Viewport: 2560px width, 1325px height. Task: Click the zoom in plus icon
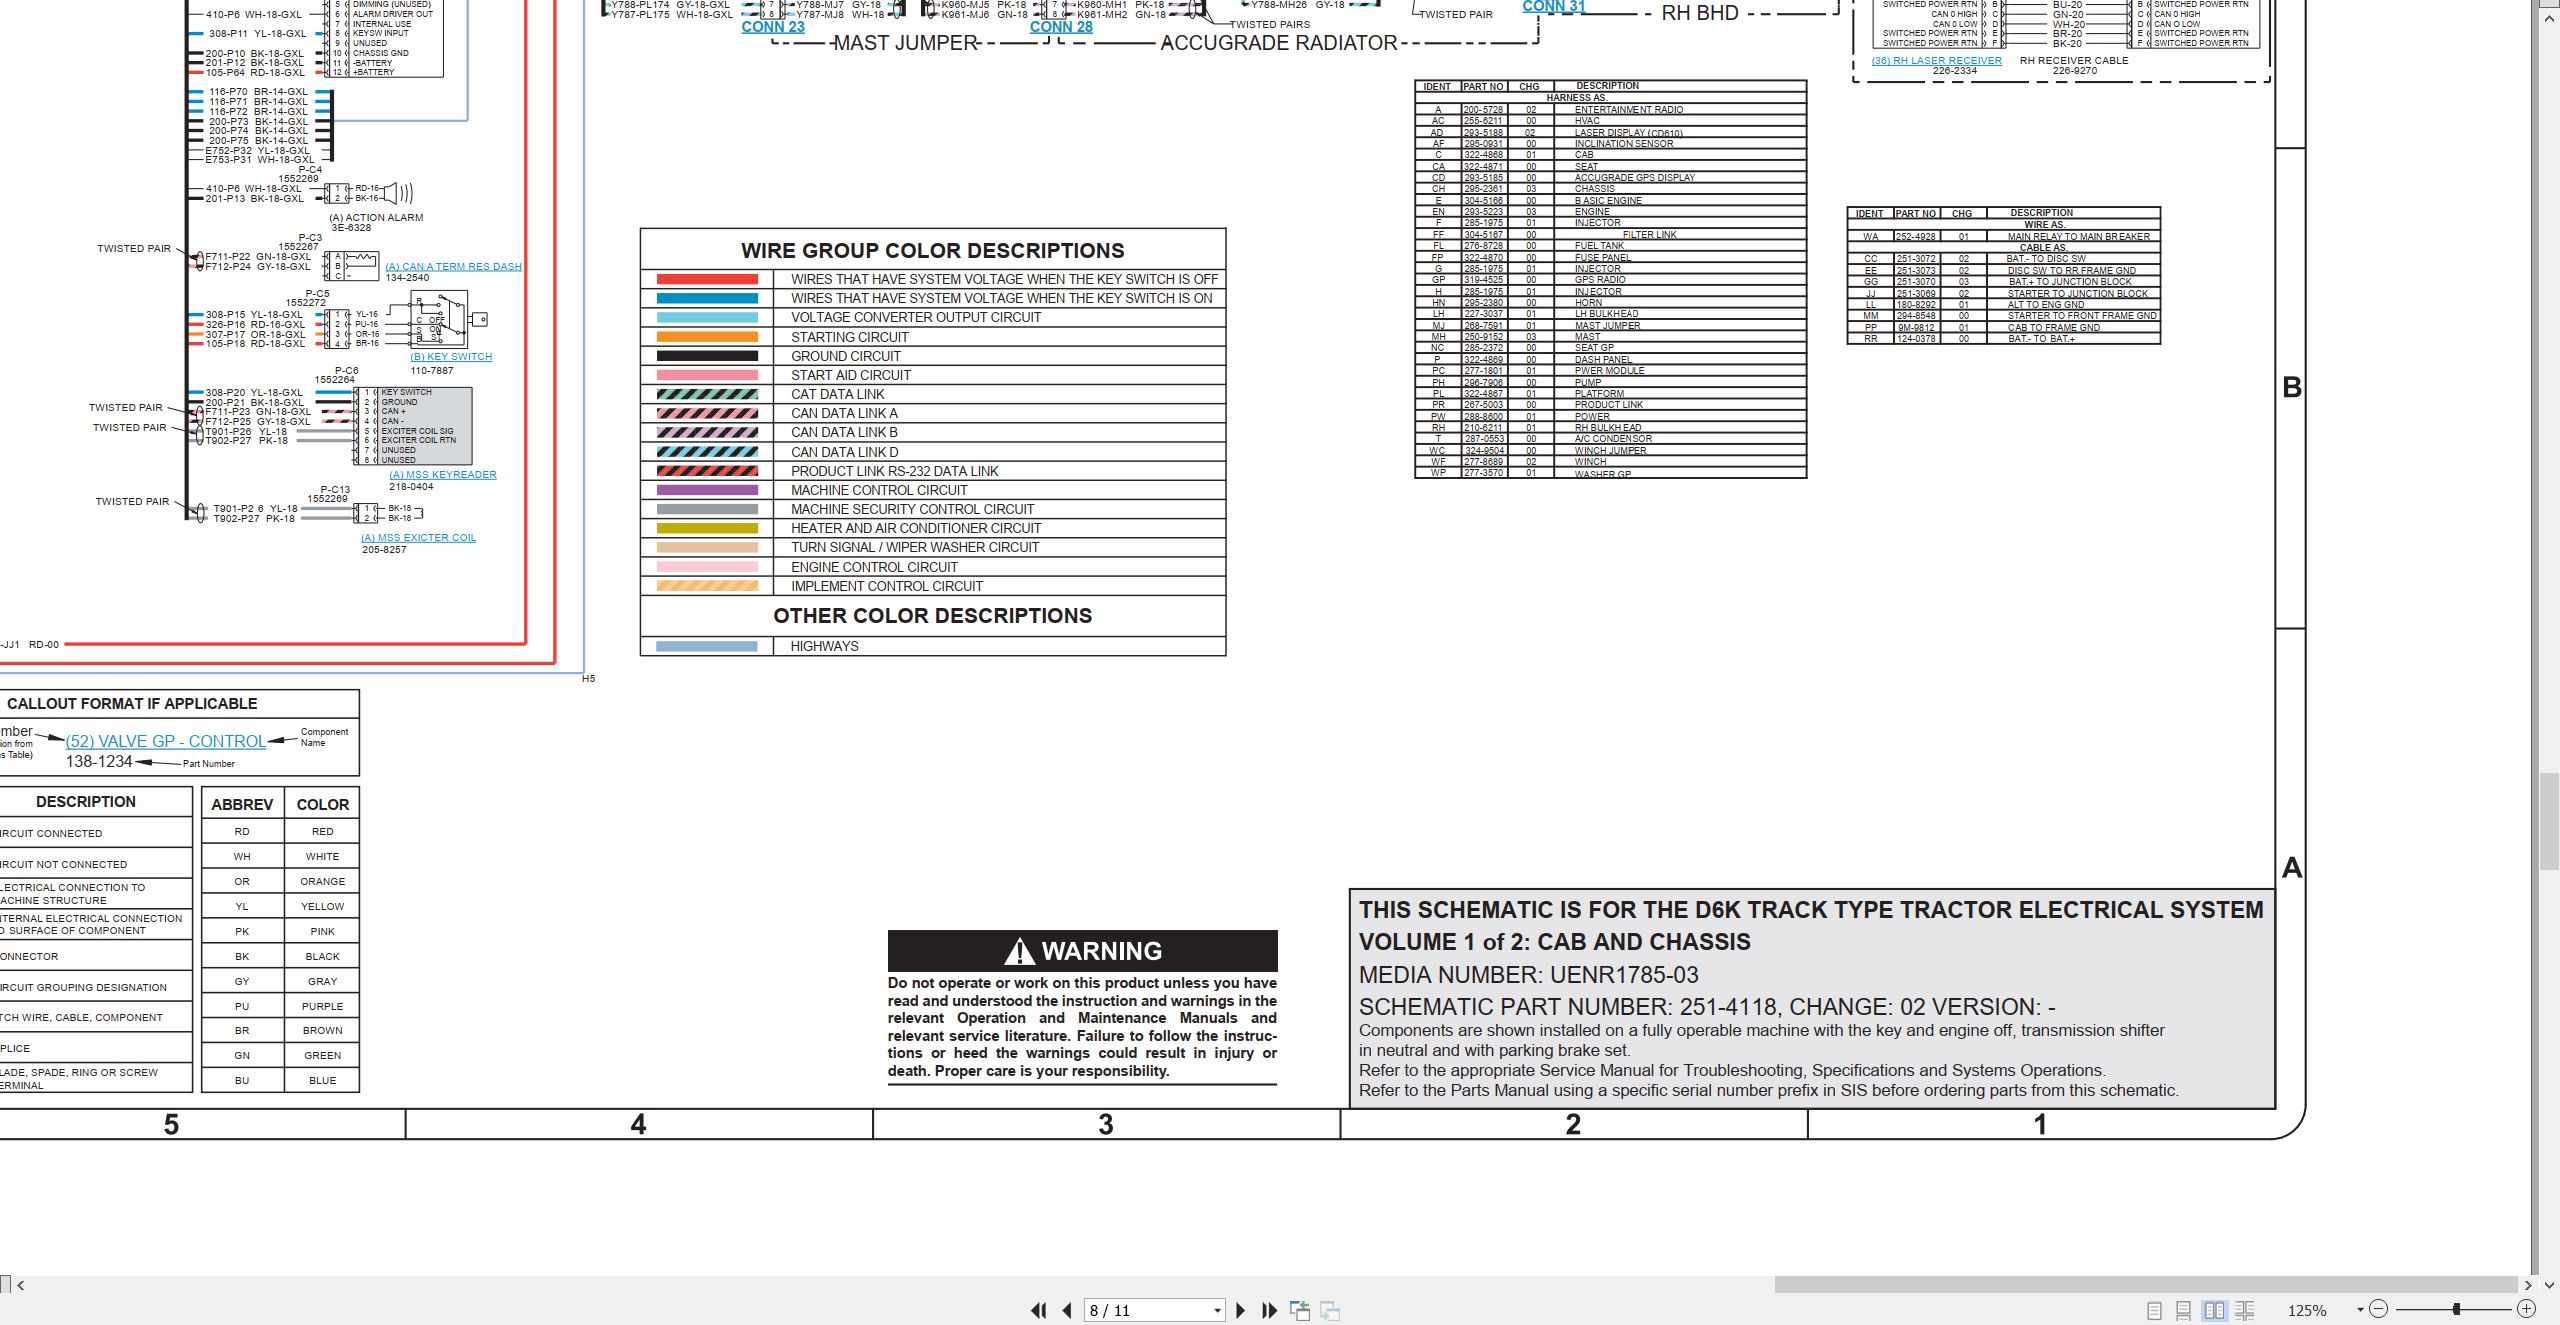point(2527,1309)
